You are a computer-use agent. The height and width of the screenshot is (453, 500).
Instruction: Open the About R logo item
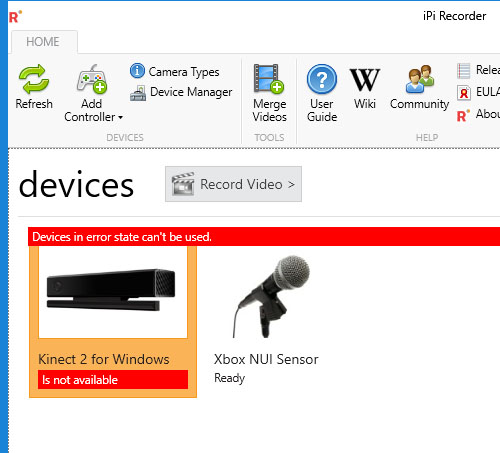click(463, 115)
